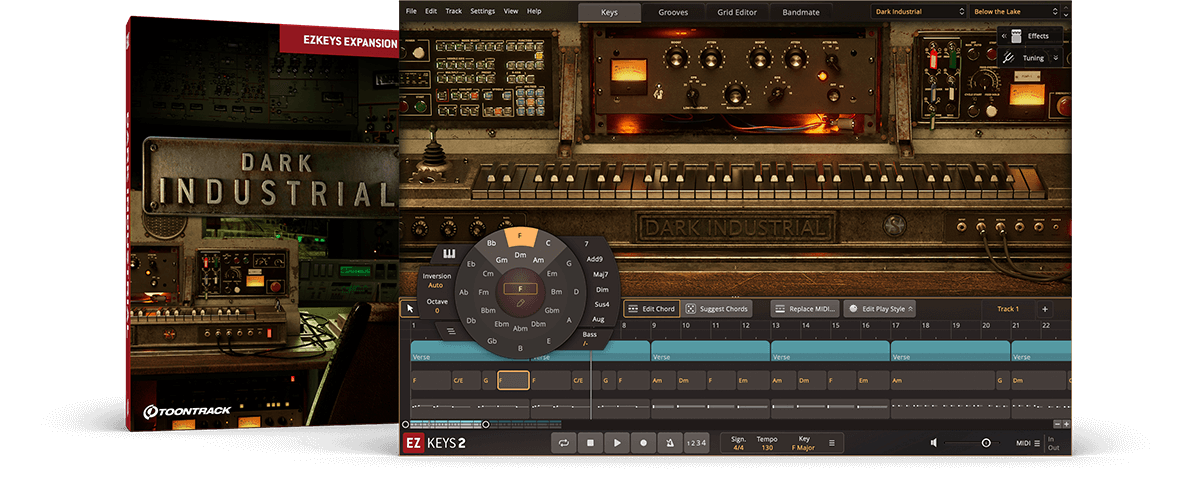This screenshot has height=488, width=1200.
Task: Expand the Edit Play Style menu
Action: tap(880, 309)
